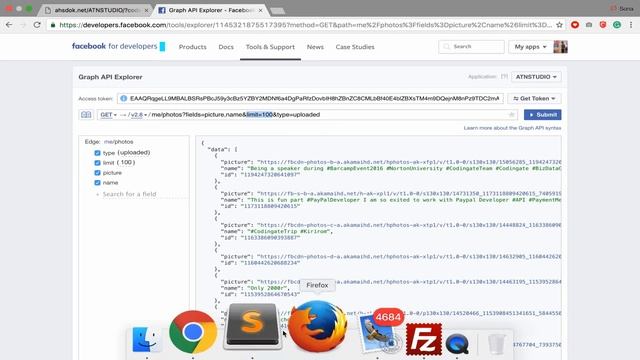Open the green circle extension icon
Image resolution: width=640 pixels, height=360 pixels.
point(617,25)
